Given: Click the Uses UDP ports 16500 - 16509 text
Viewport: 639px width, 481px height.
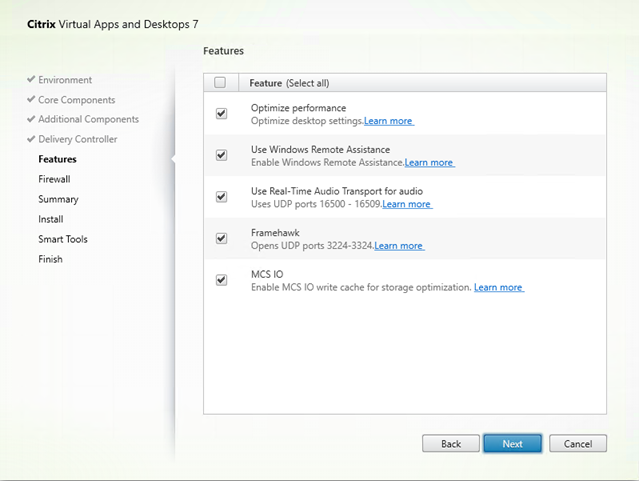Looking at the screenshot, I should (x=316, y=204).
